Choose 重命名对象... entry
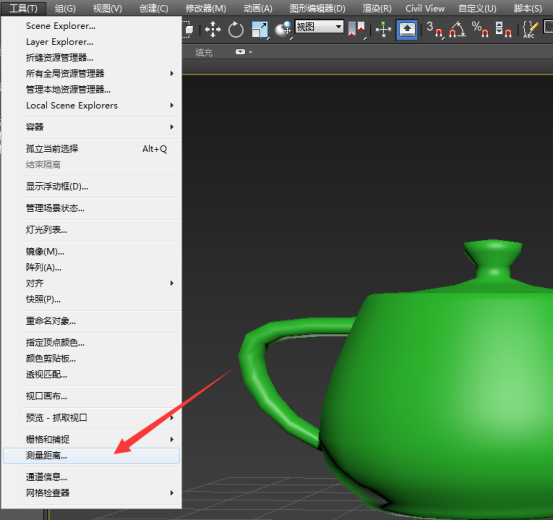554x520 pixels. pyautogui.click(x=92, y=321)
